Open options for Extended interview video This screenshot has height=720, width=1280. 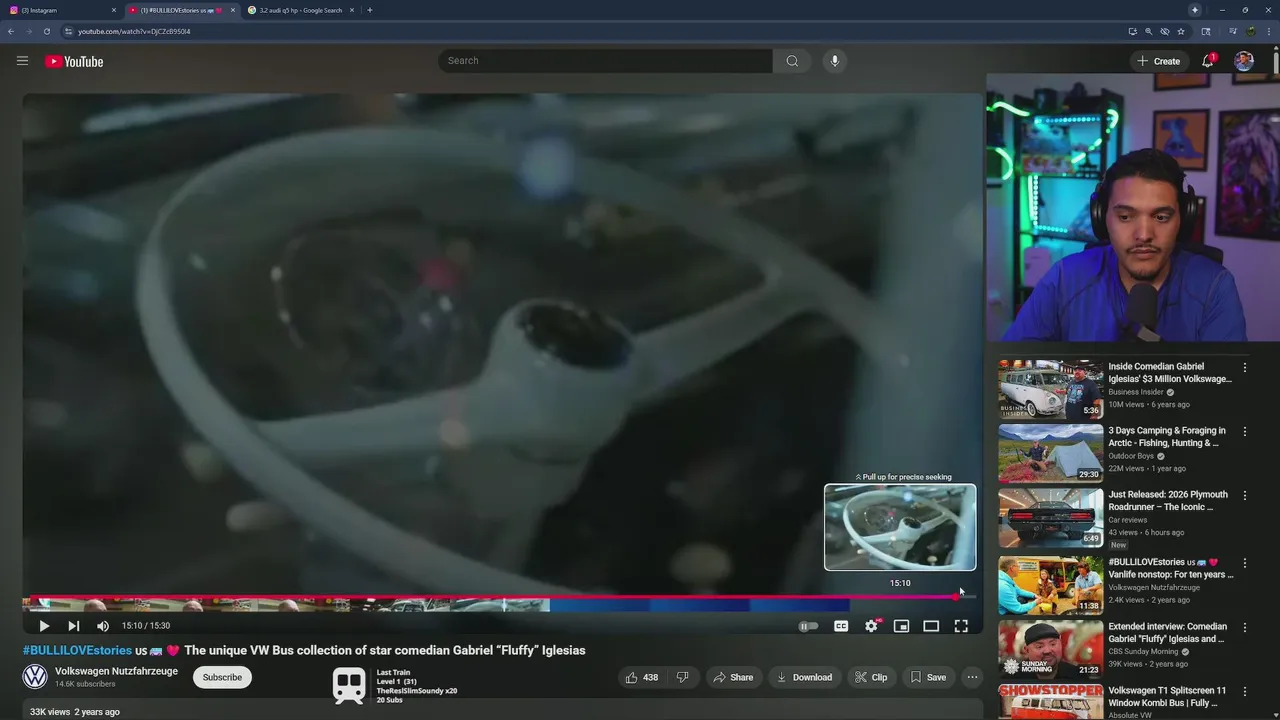coord(1245,628)
